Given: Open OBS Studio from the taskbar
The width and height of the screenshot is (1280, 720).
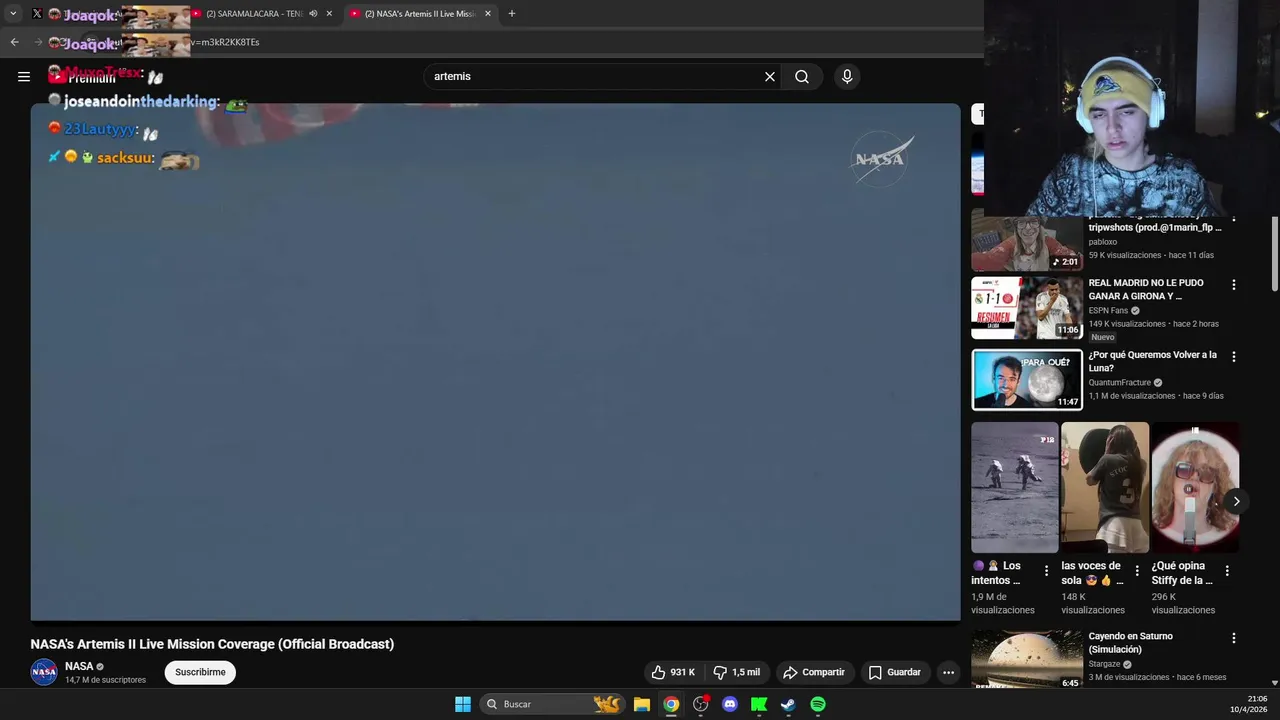Looking at the screenshot, I should (x=700, y=704).
